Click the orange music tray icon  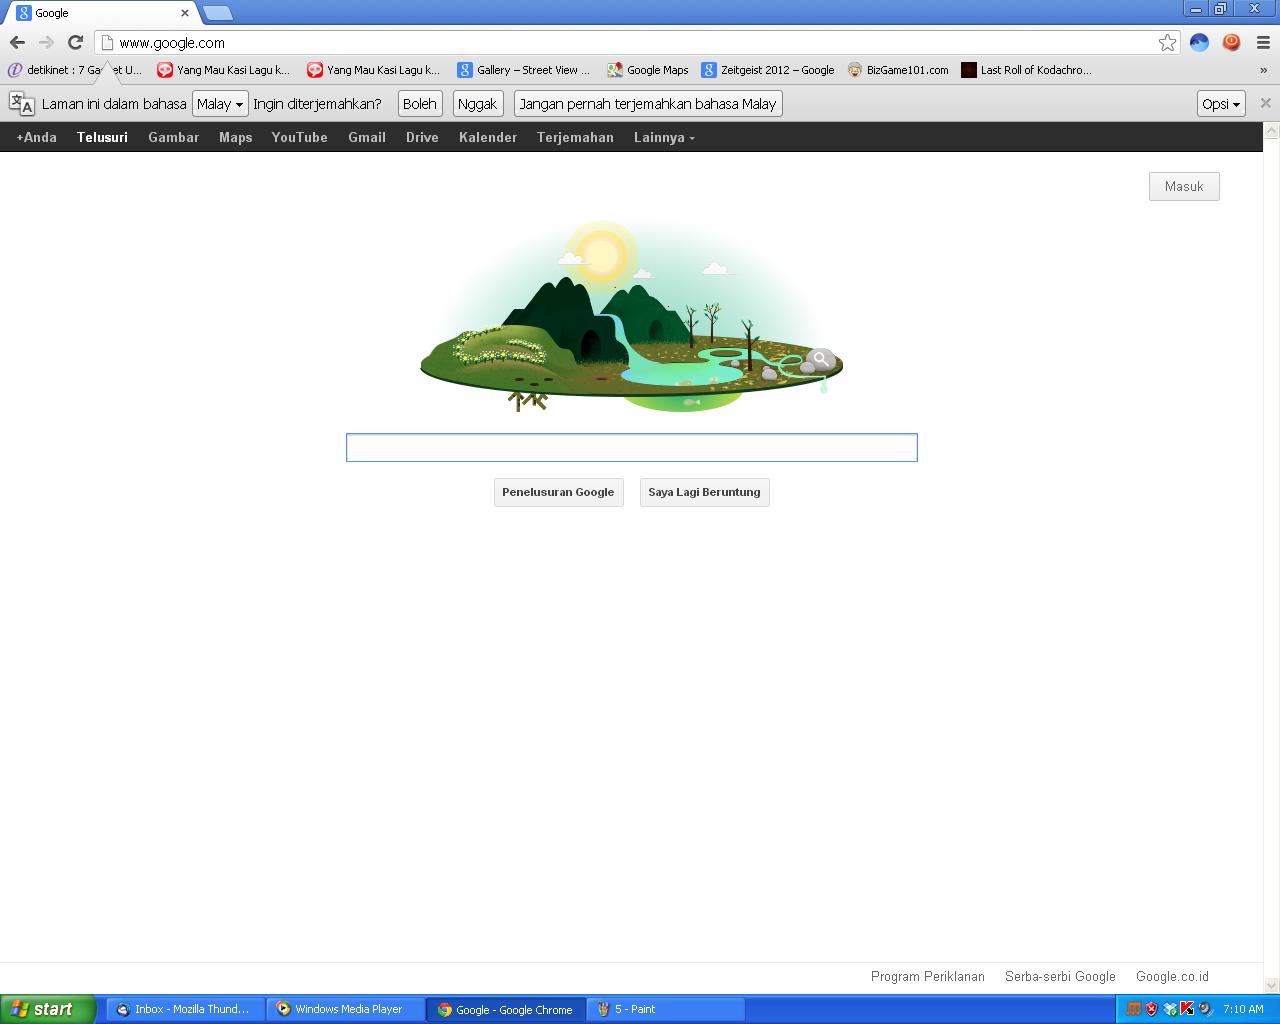click(x=1133, y=1009)
